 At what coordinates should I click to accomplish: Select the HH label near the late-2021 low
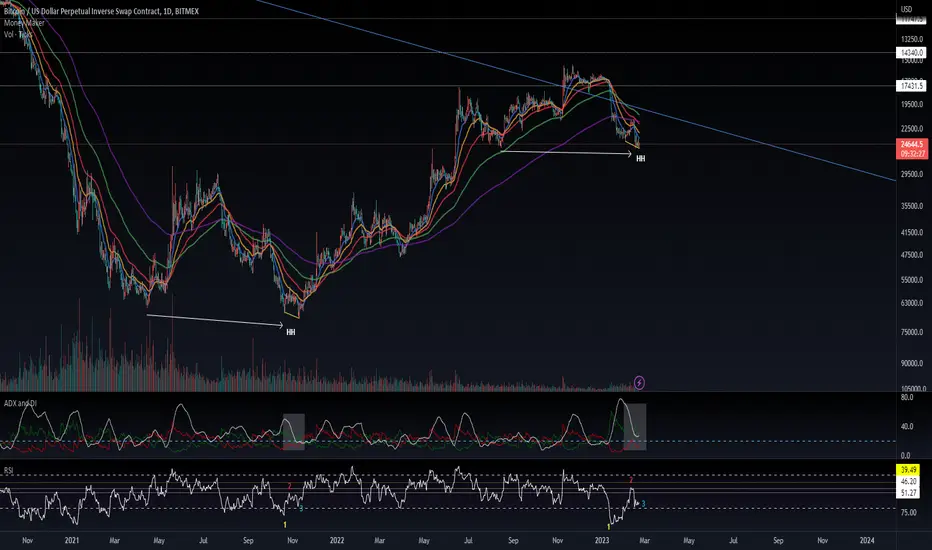291,332
